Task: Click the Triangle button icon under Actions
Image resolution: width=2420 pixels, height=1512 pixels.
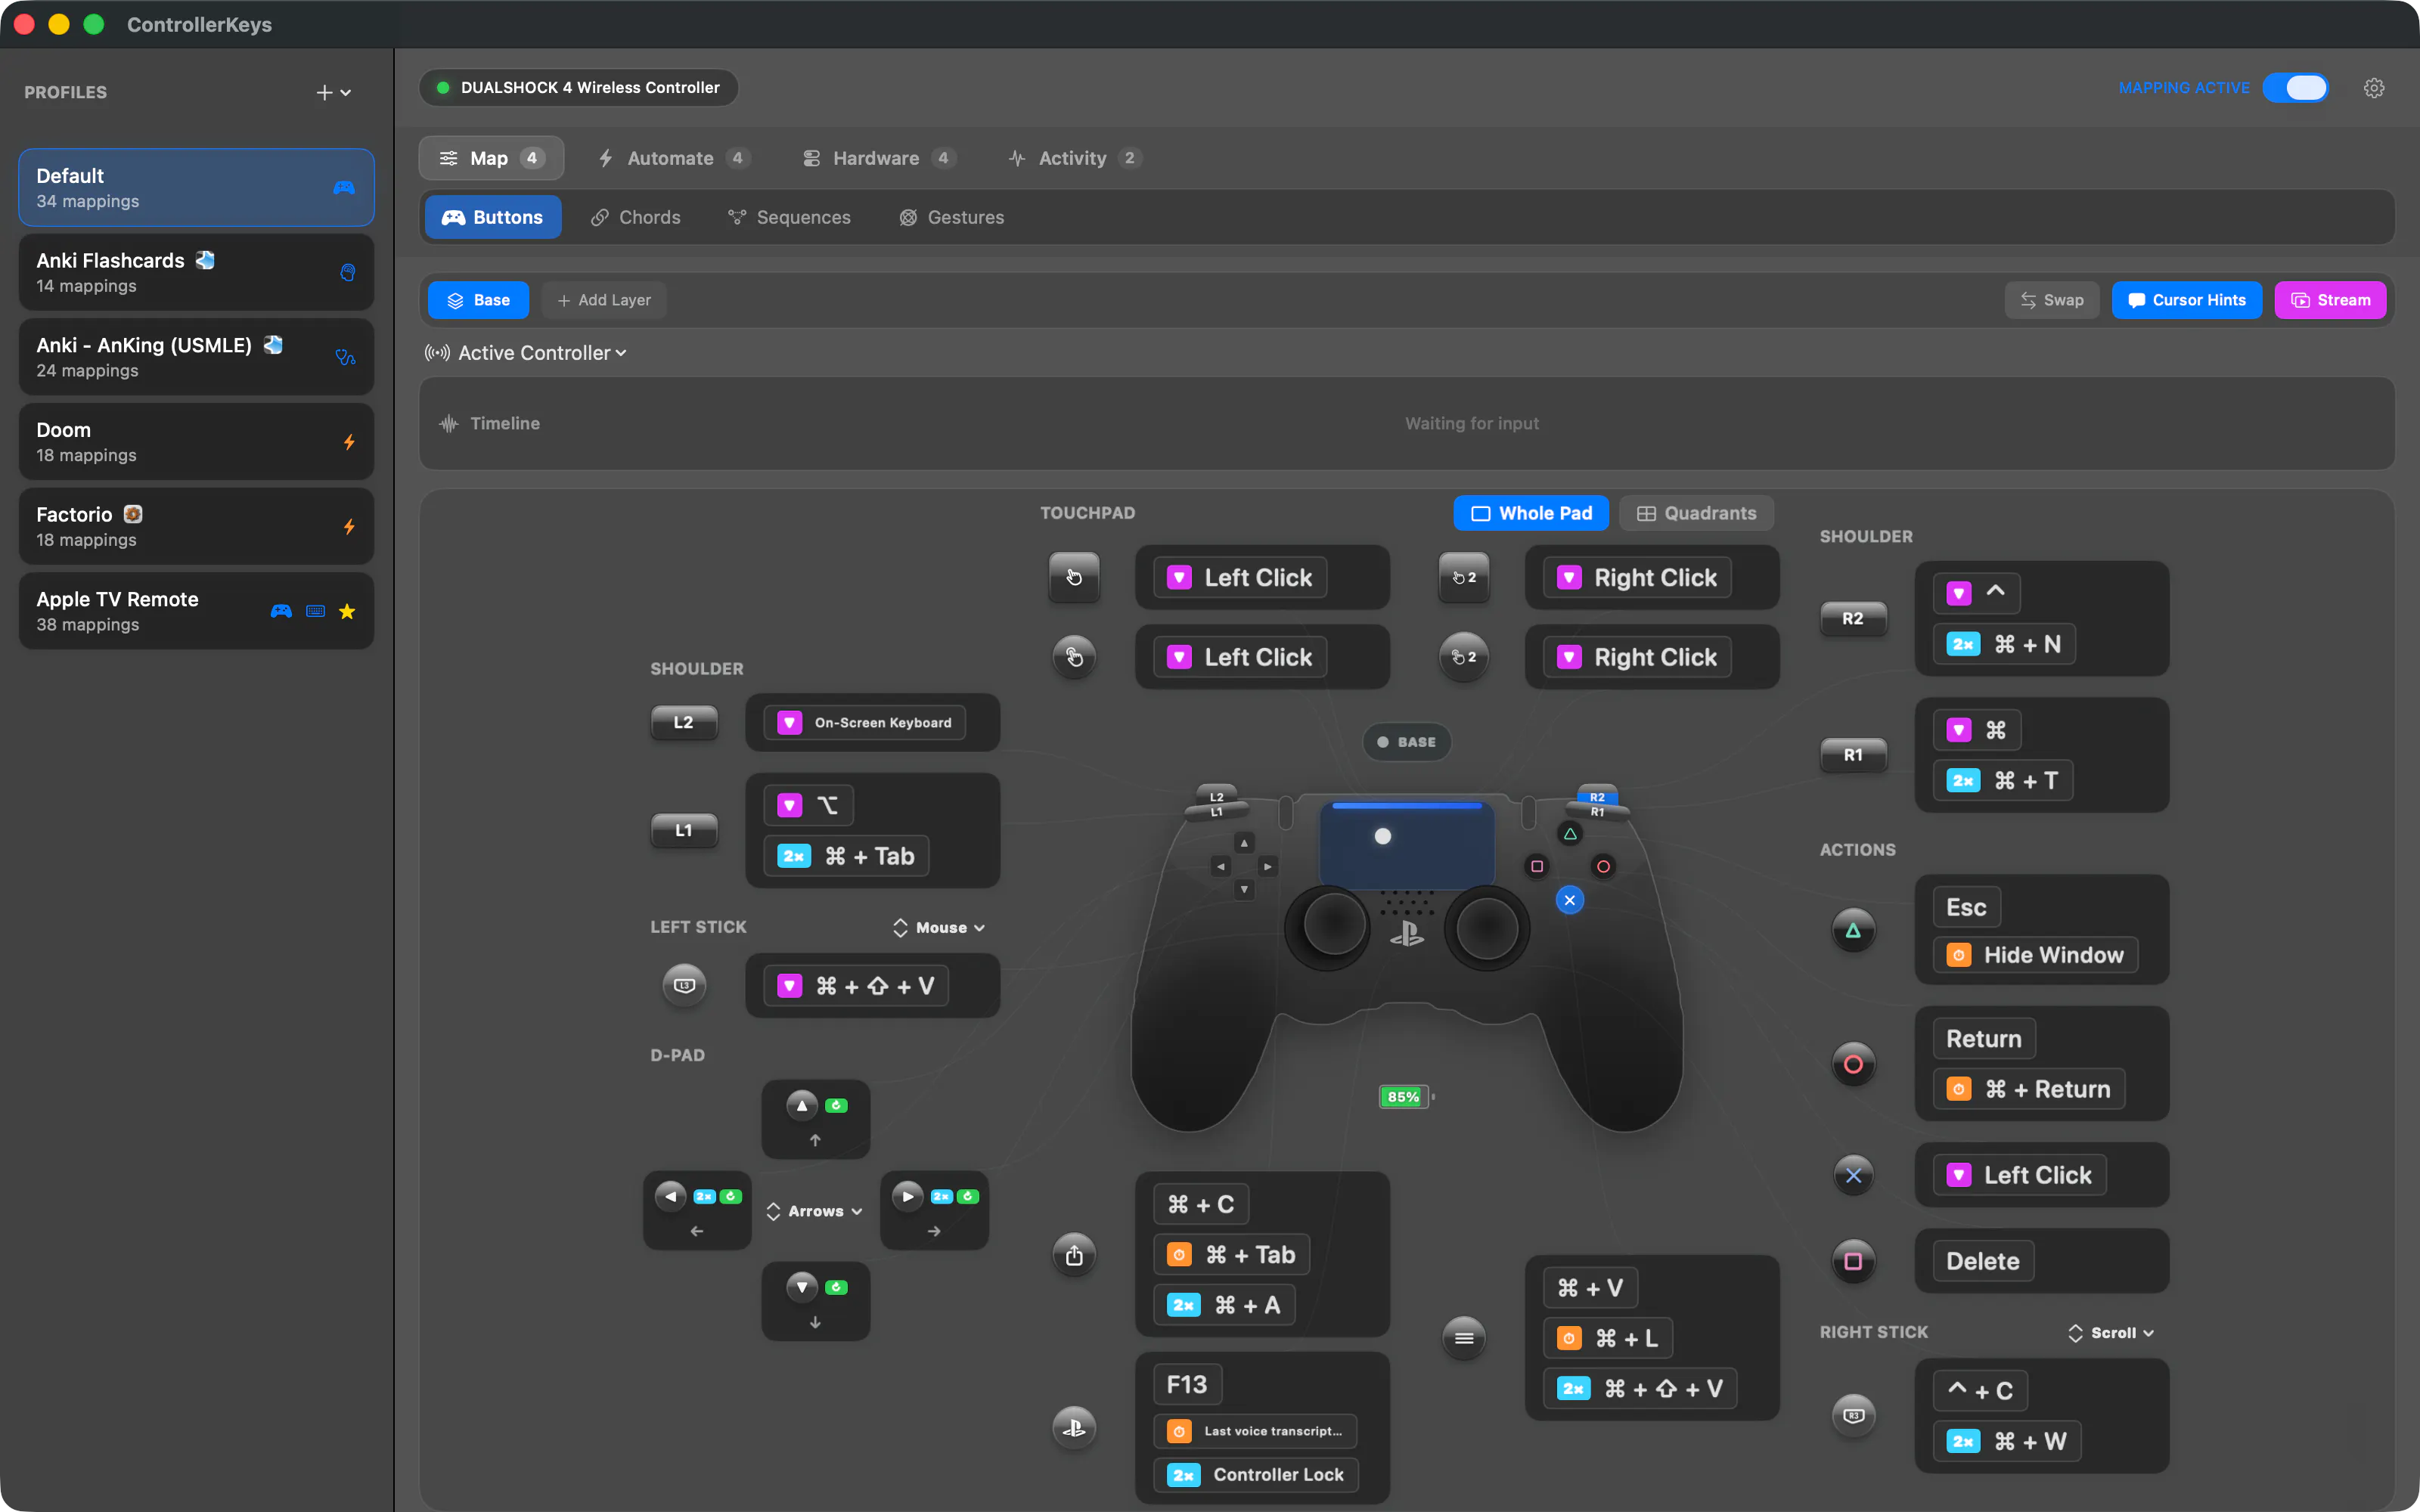Action: point(1853,930)
